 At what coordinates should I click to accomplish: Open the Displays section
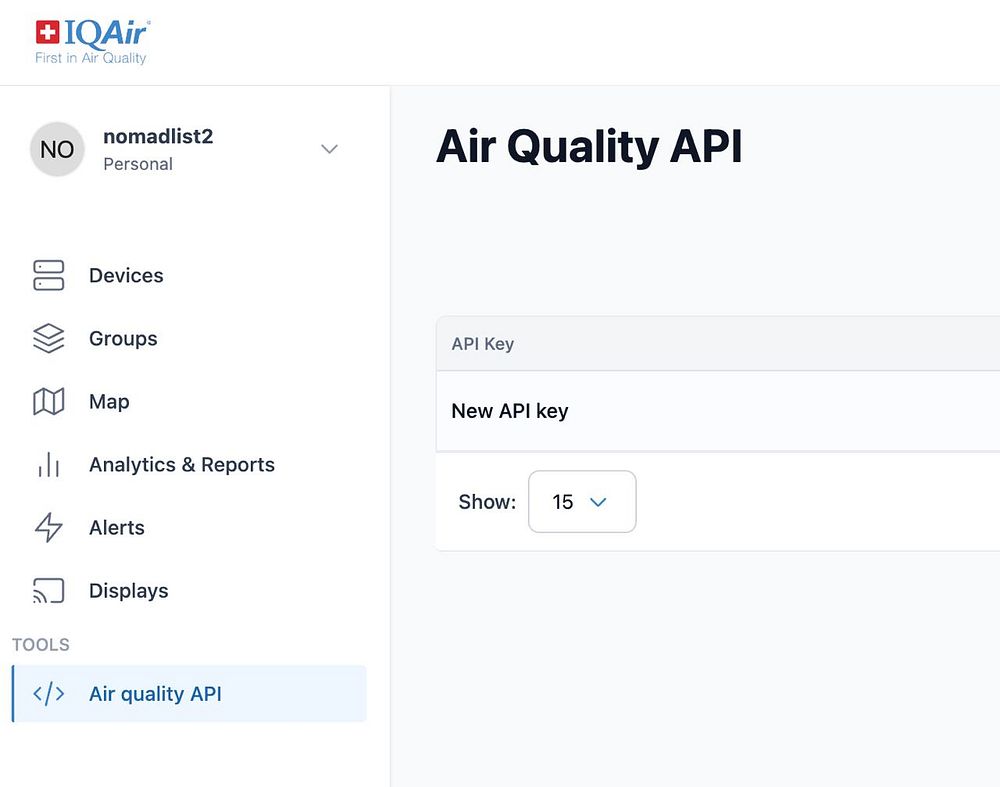point(129,591)
